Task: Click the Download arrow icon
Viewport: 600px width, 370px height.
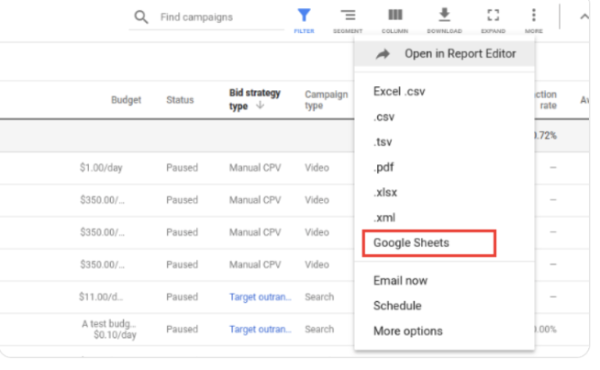Action: 444,15
